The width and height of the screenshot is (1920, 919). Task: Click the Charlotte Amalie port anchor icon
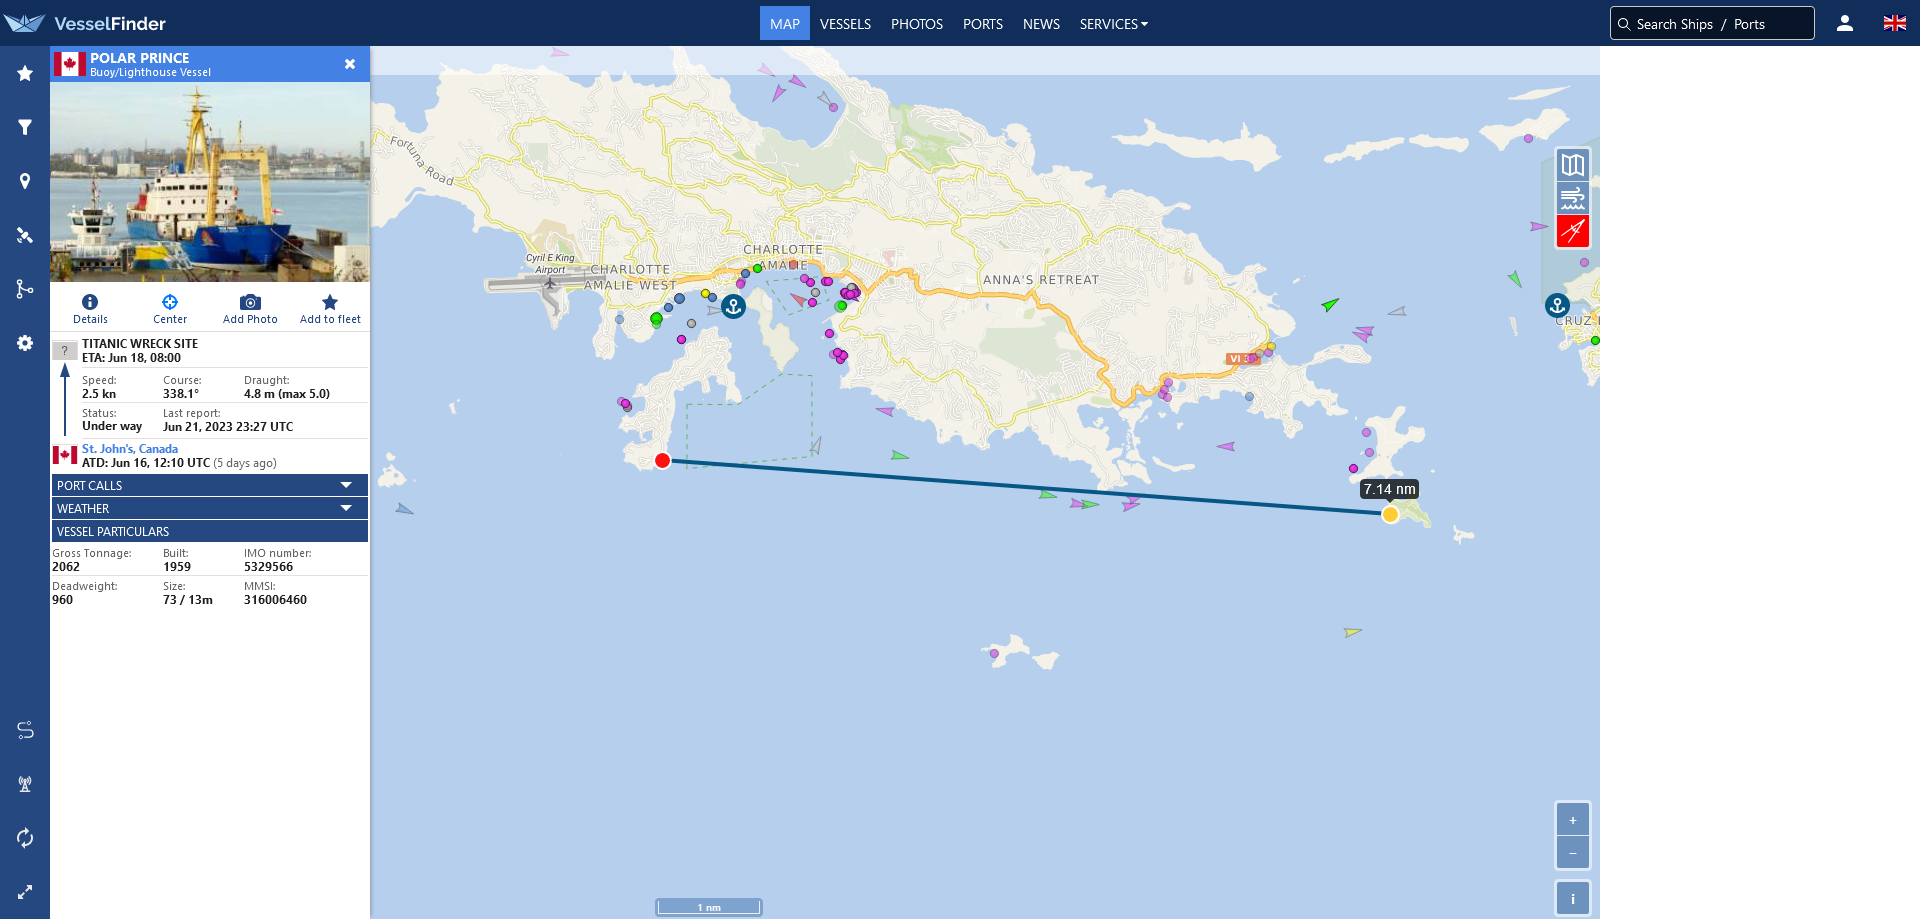click(734, 307)
